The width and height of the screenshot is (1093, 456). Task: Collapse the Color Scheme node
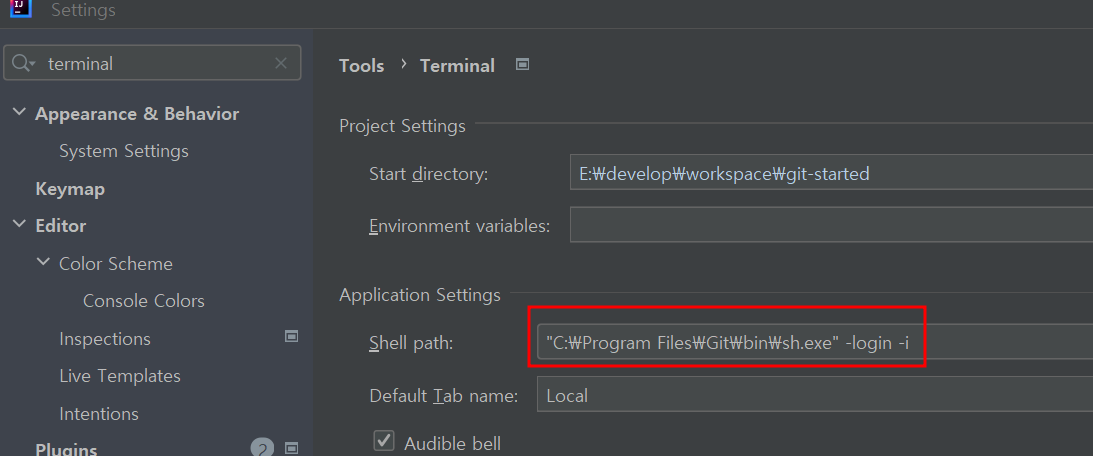coord(43,263)
